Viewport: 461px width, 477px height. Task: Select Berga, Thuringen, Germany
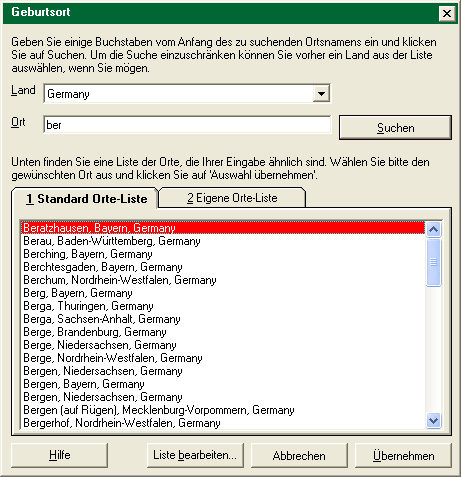[223, 306]
